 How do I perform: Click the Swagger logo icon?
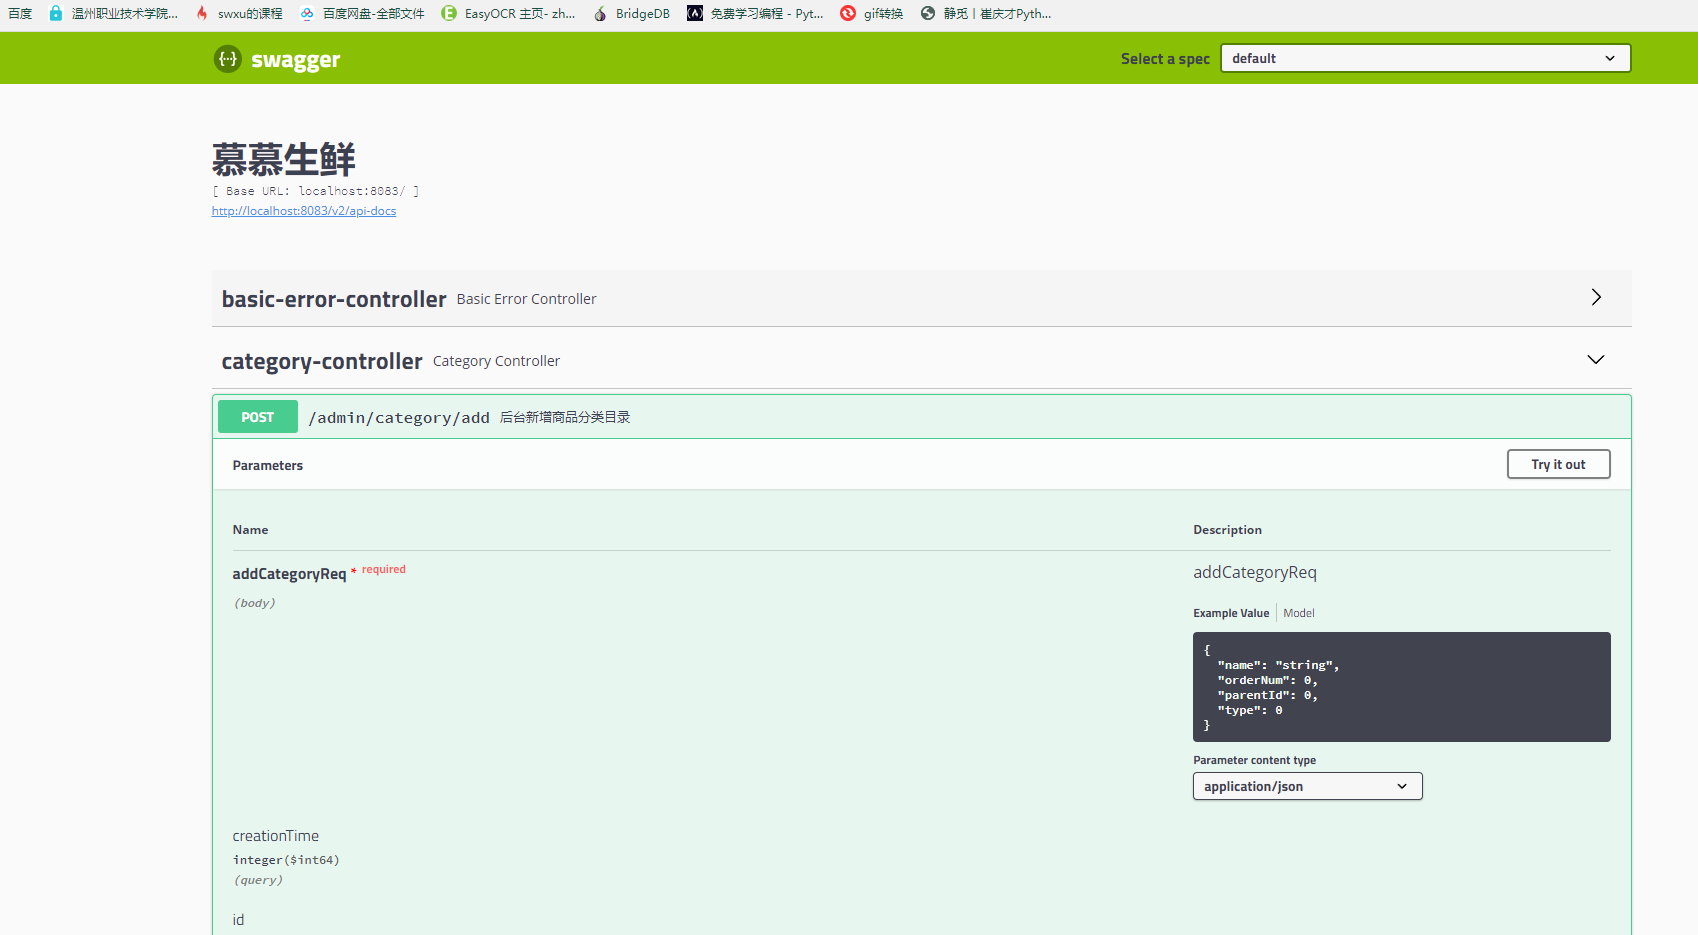point(228,59)
